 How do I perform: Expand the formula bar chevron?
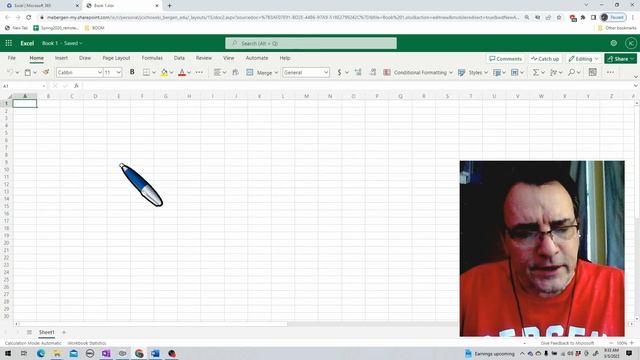pyautogui.click(x=636, y=86)
